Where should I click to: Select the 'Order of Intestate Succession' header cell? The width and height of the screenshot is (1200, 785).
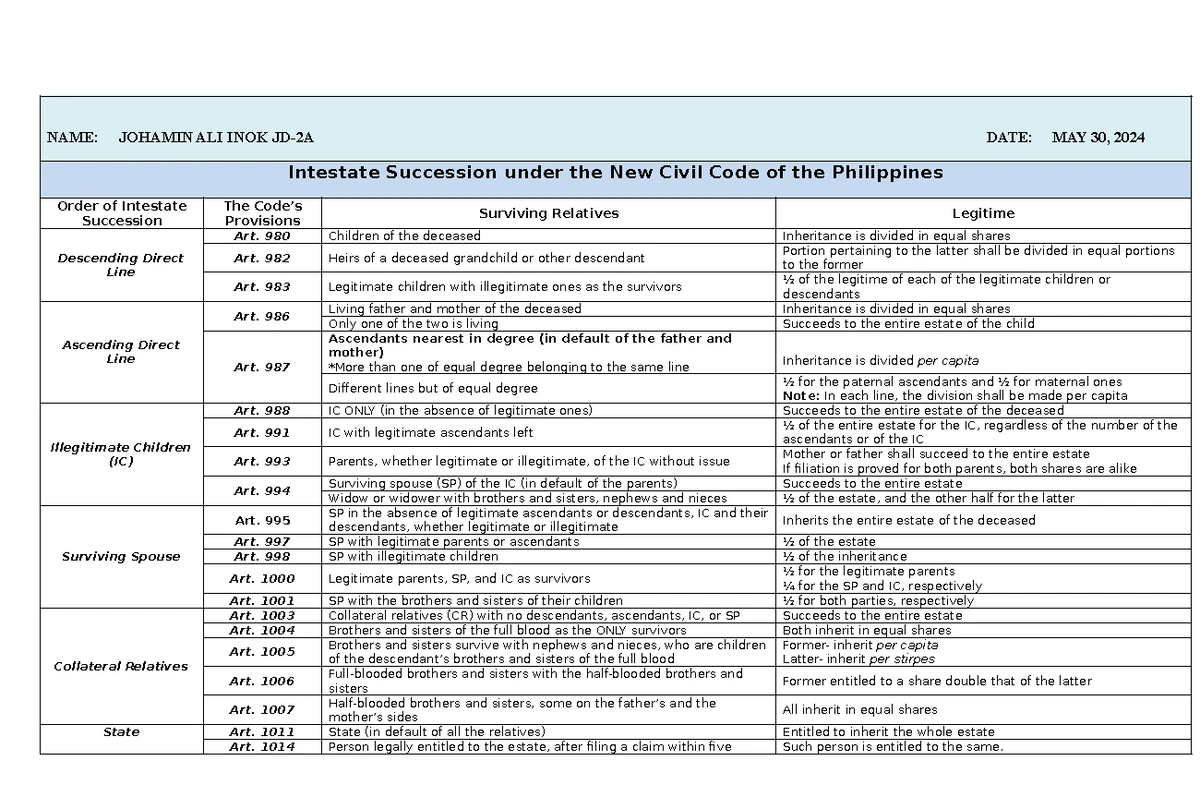[122, 213]
